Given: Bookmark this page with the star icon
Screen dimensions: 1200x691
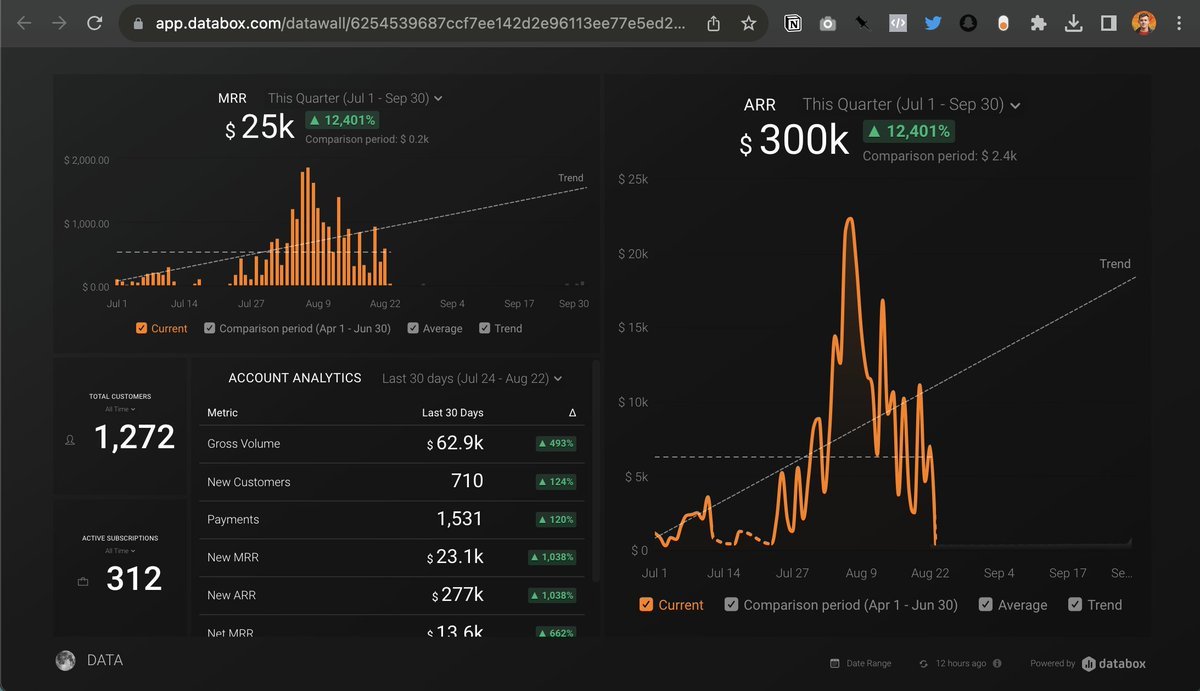Looking at the screenshot, I should tap(748, 23).
